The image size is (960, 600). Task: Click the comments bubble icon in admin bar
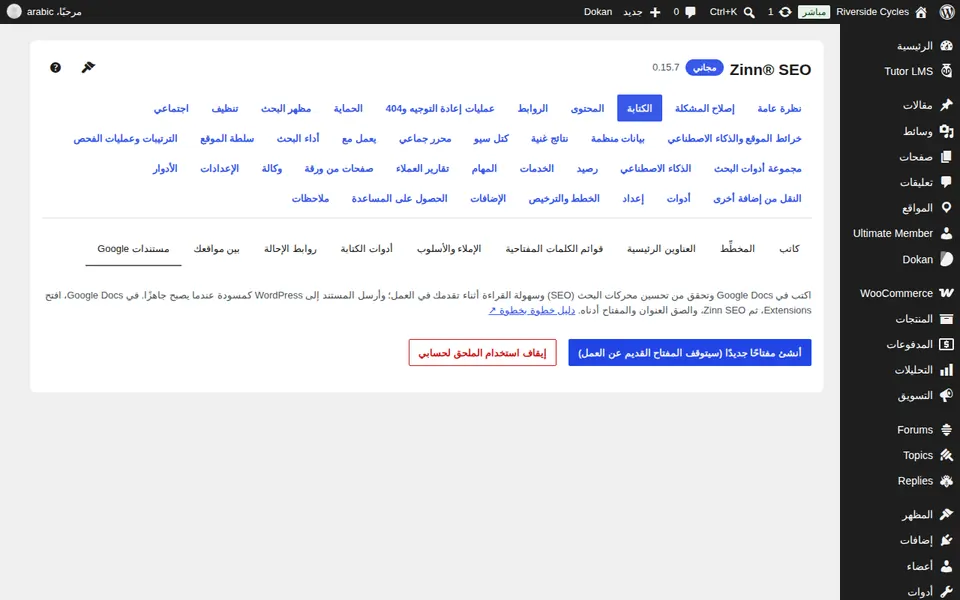coord(691,12)
